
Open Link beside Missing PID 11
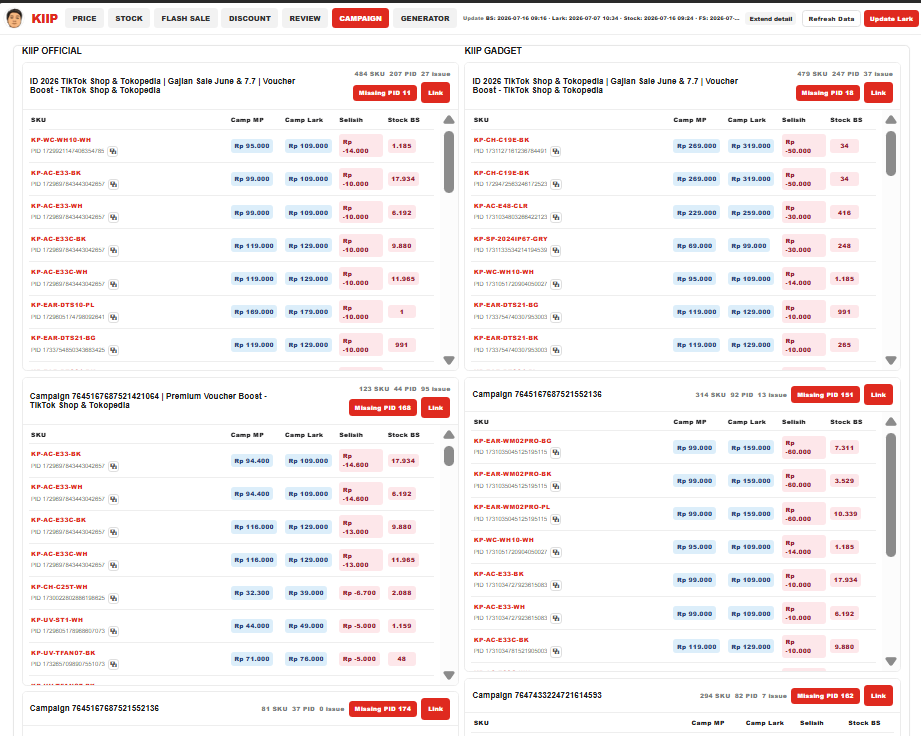coord(435,93)
